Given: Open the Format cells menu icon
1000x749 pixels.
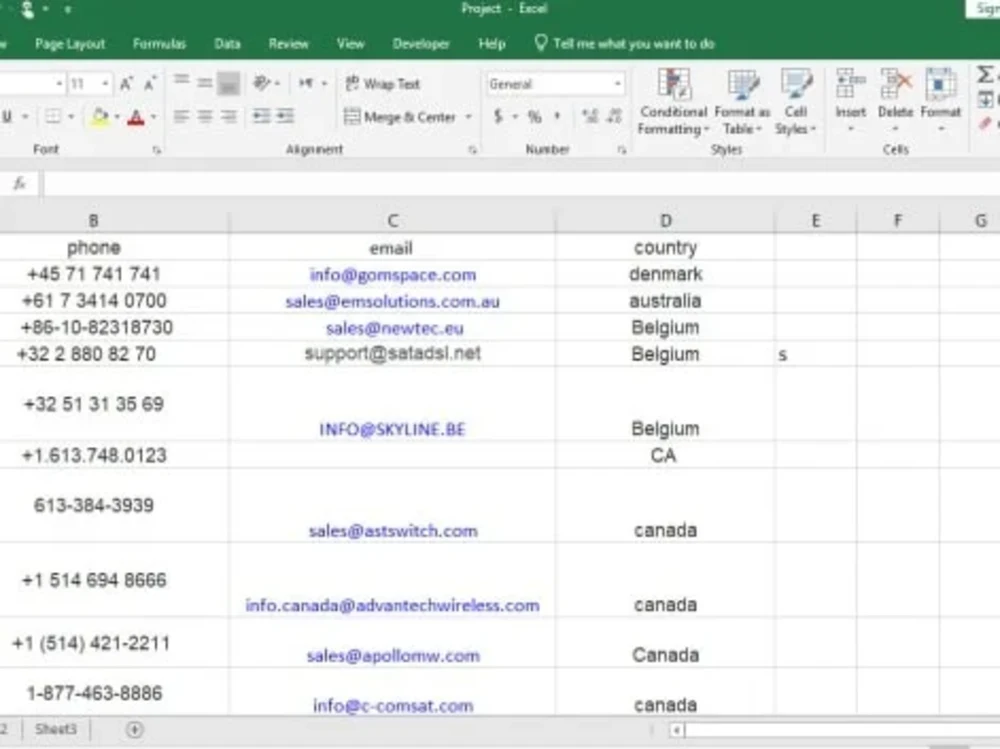Looking at the screenshot, I should click(x=940, y=84).
